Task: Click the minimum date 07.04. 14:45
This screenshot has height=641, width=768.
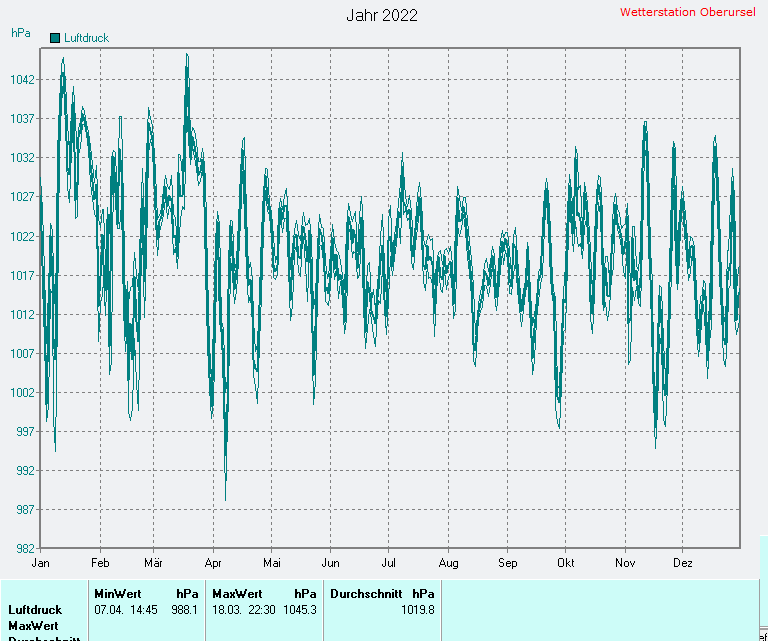Action: tap(126, 610)
